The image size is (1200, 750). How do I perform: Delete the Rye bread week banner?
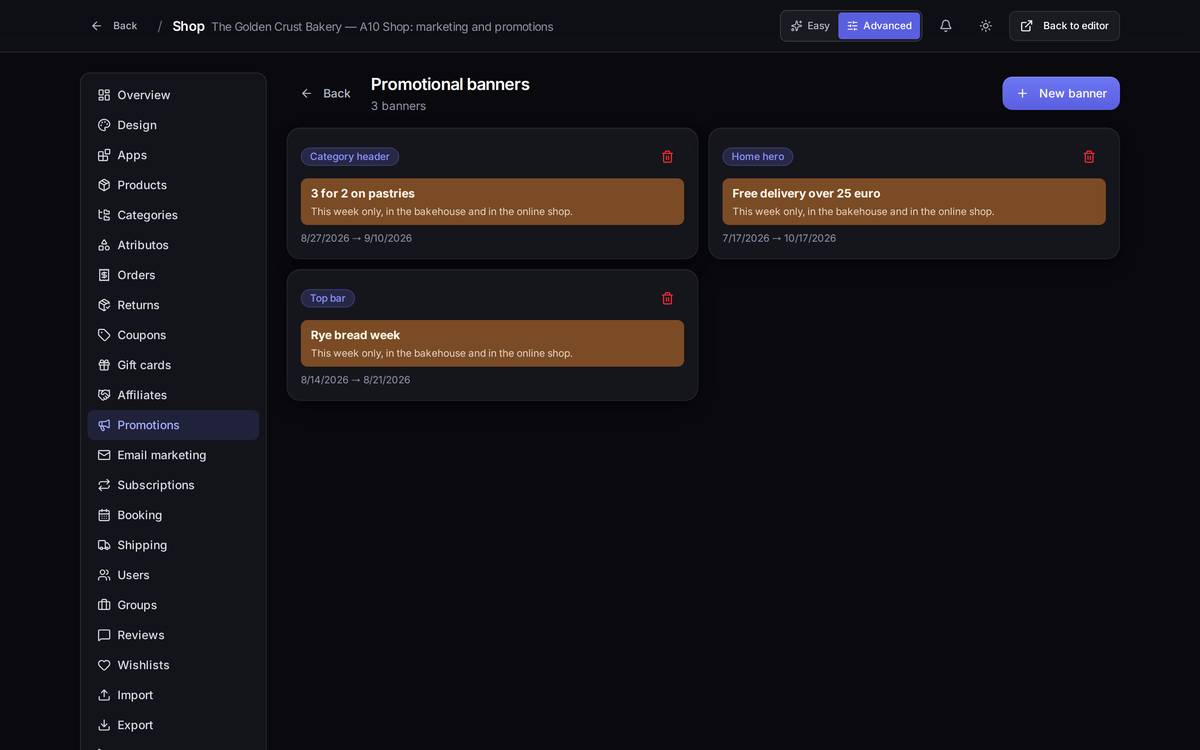(668, 298)
